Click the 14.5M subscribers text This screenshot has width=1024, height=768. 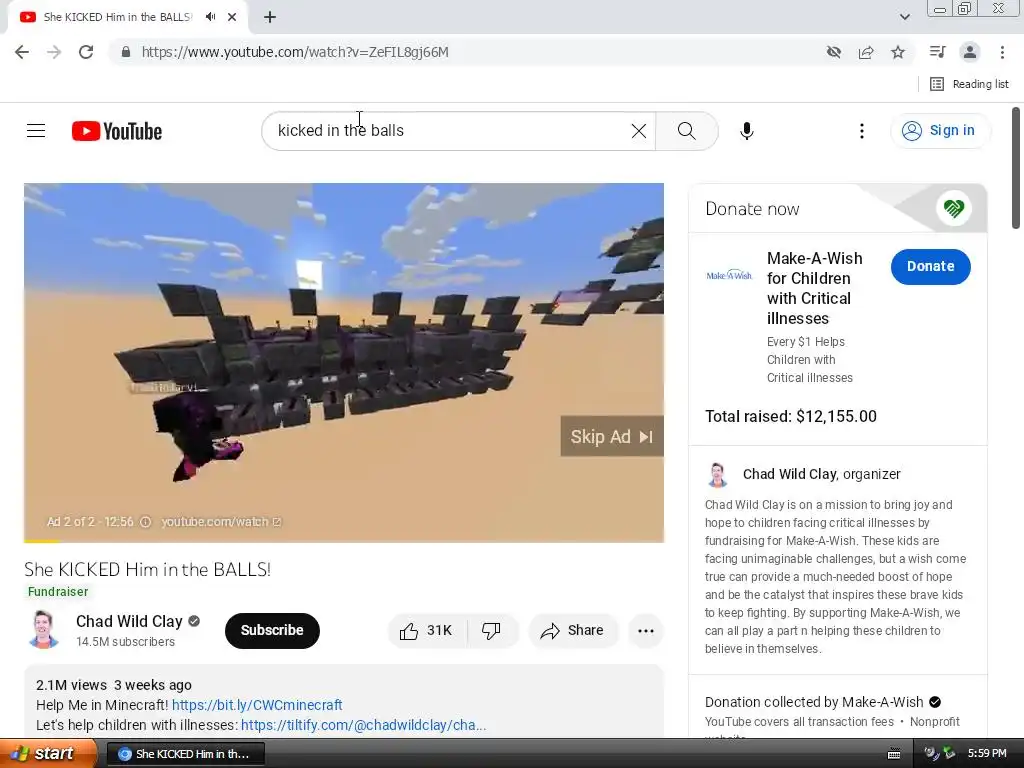125,642
